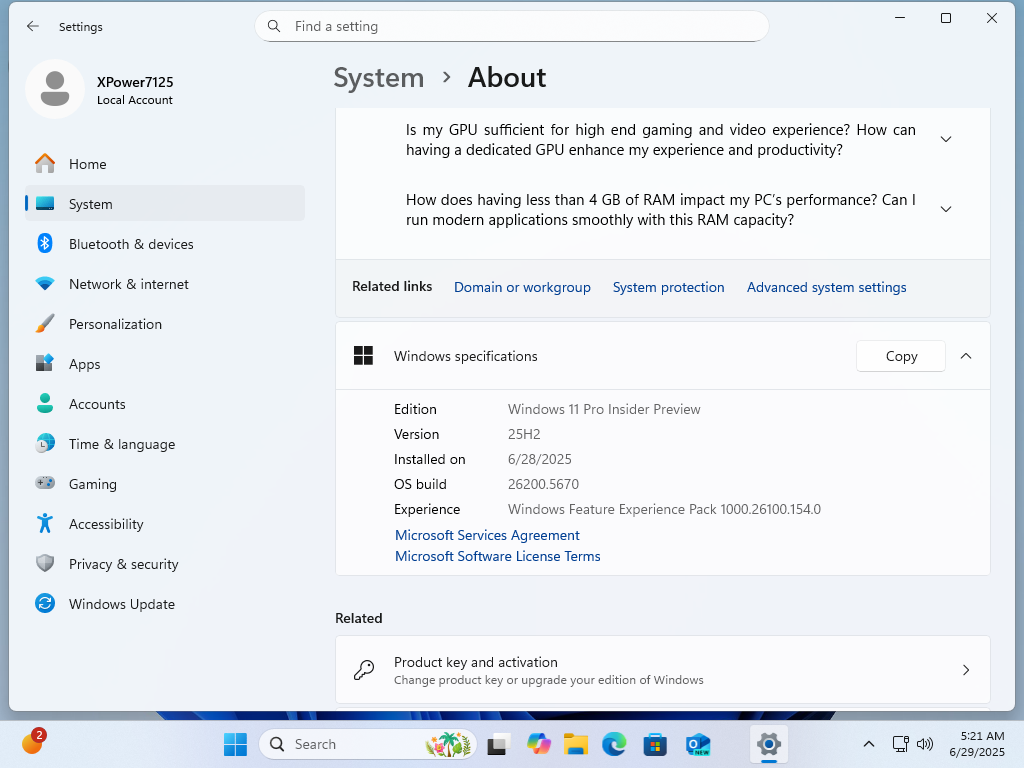Image resolution: width=1024 pixels, height=768 pixels.
Task: Expand the less than 4 GB RAM question
Action: click(x=946, y=209)
